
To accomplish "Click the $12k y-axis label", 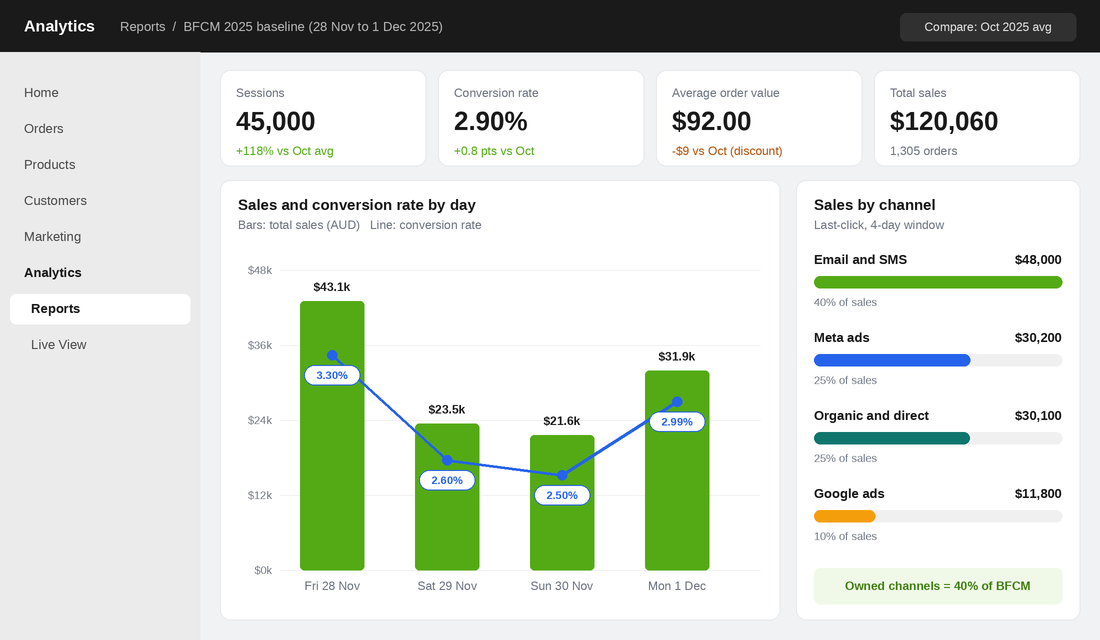I will coord(260,495).
